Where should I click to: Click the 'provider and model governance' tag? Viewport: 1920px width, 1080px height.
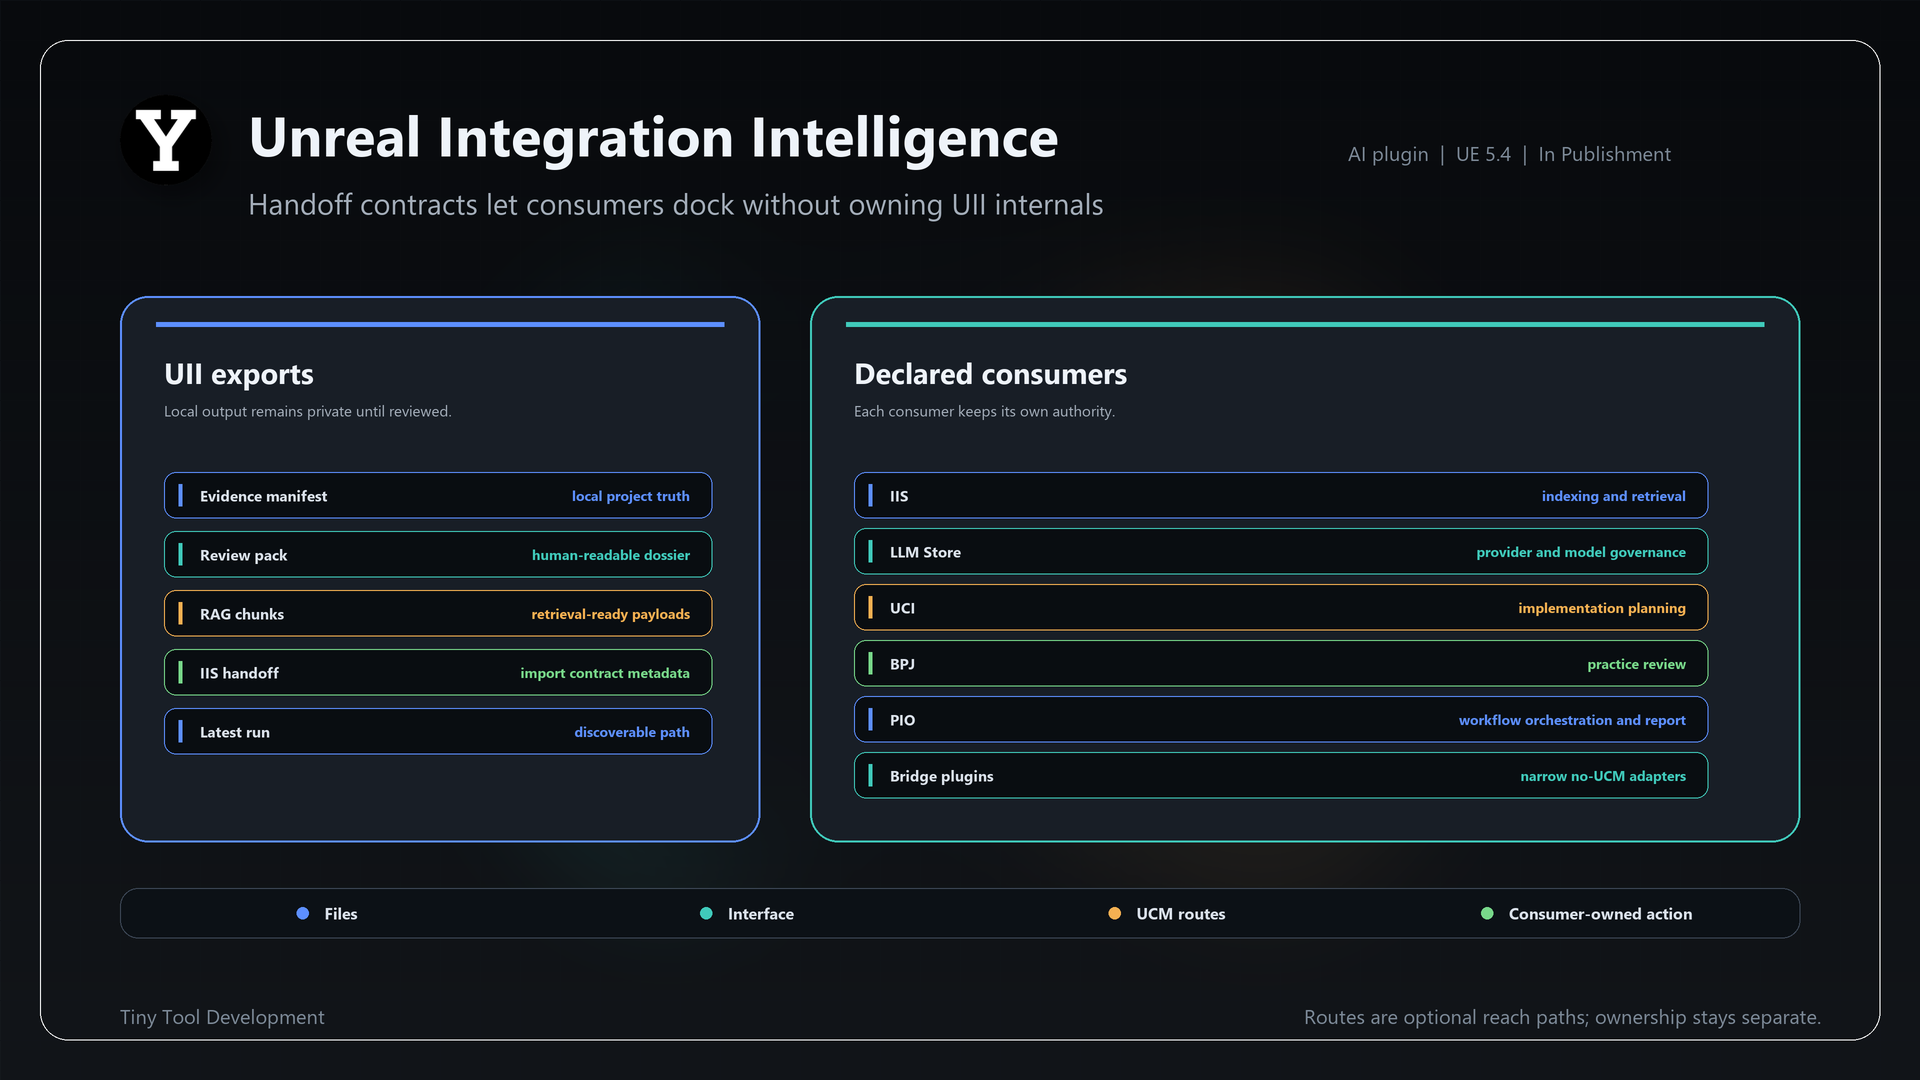coord(1581,552)
